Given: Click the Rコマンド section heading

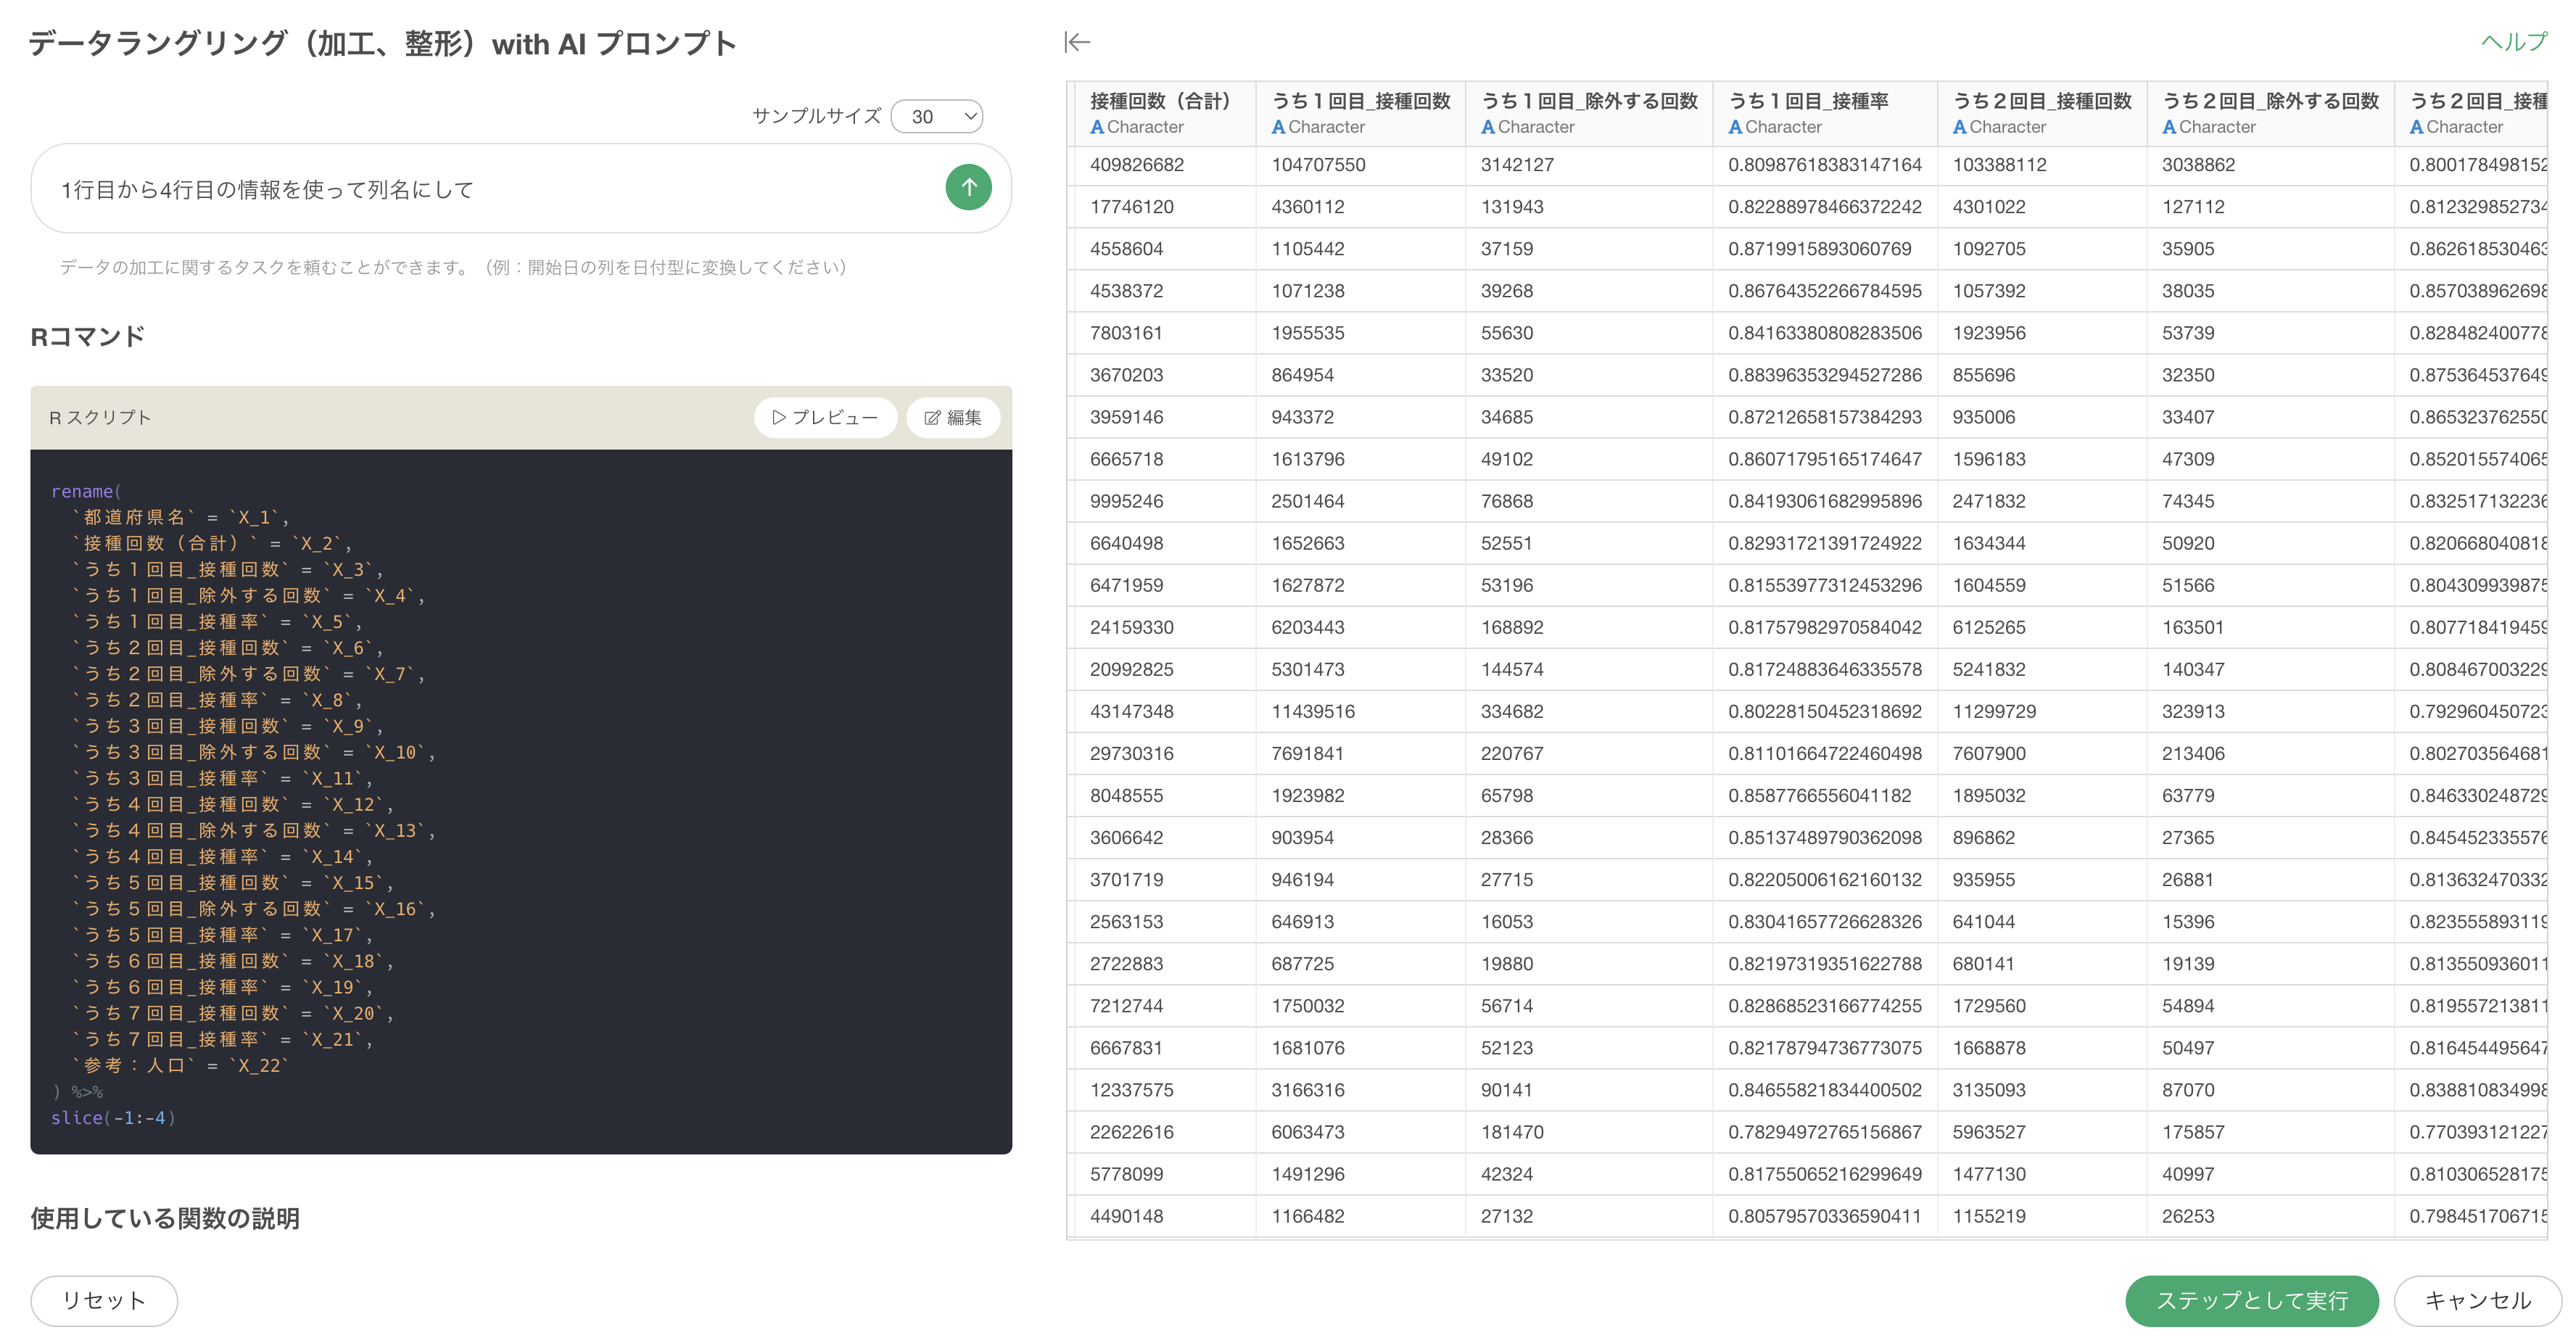Looking at the screenshot, I should pos(88,337).
